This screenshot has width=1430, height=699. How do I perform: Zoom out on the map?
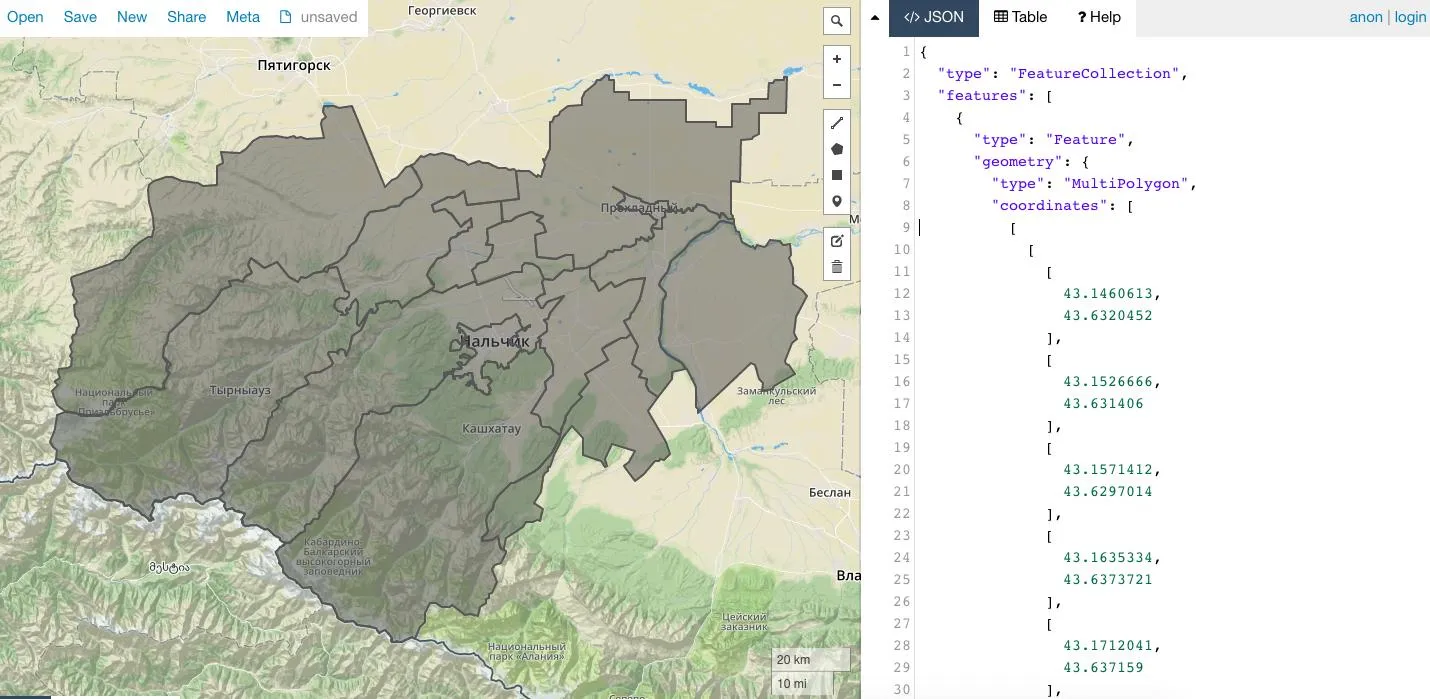[x=837, y=85]
